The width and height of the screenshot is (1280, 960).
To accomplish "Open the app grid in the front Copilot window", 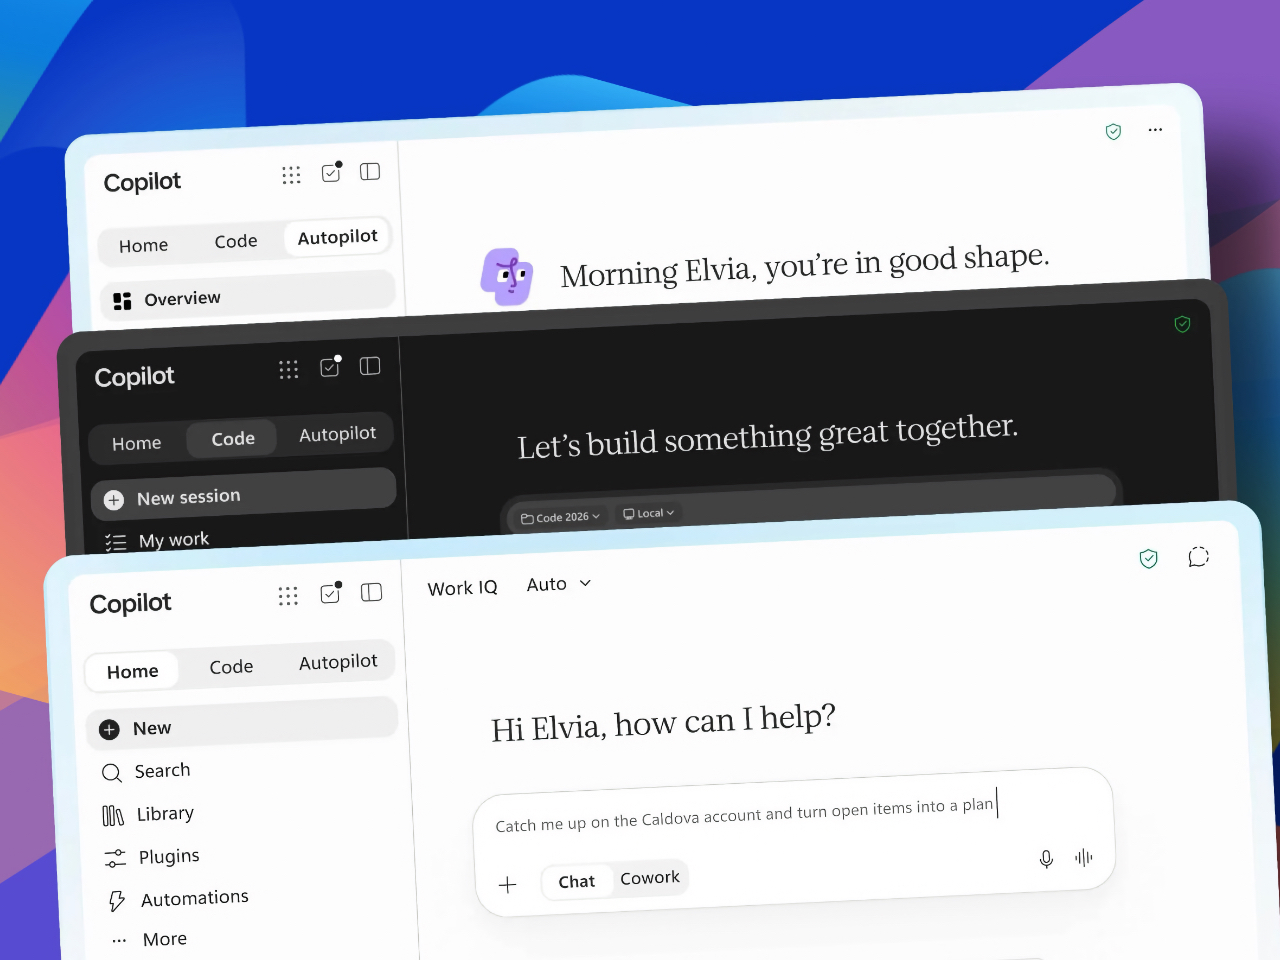I will (288, 596).
